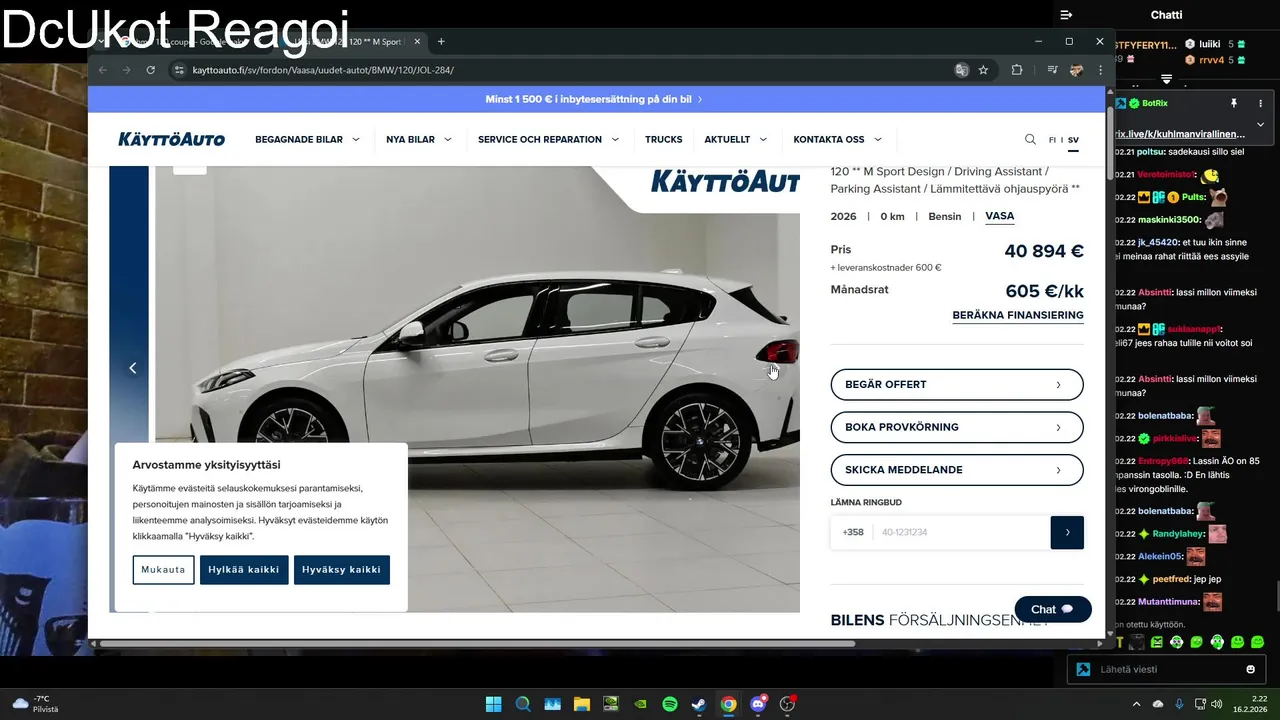Open Chrome from the taskbar

[x=729, y=704]
